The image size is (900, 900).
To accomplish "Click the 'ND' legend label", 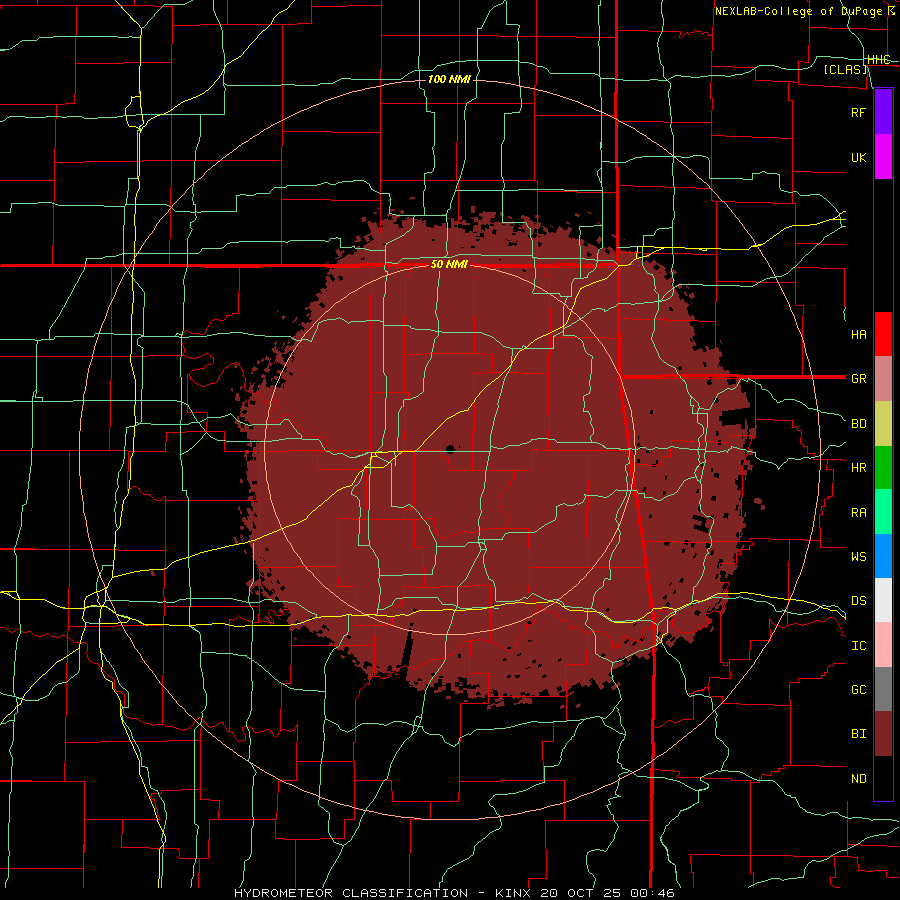I will [858, 779].
